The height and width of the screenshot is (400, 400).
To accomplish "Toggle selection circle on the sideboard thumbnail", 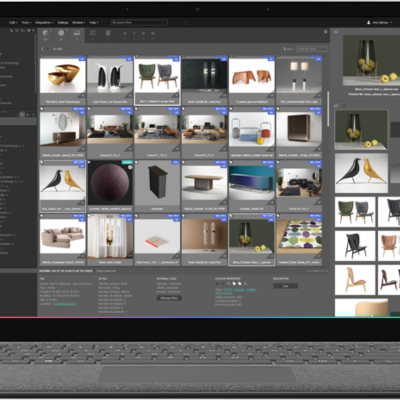I will pos(42,109).
